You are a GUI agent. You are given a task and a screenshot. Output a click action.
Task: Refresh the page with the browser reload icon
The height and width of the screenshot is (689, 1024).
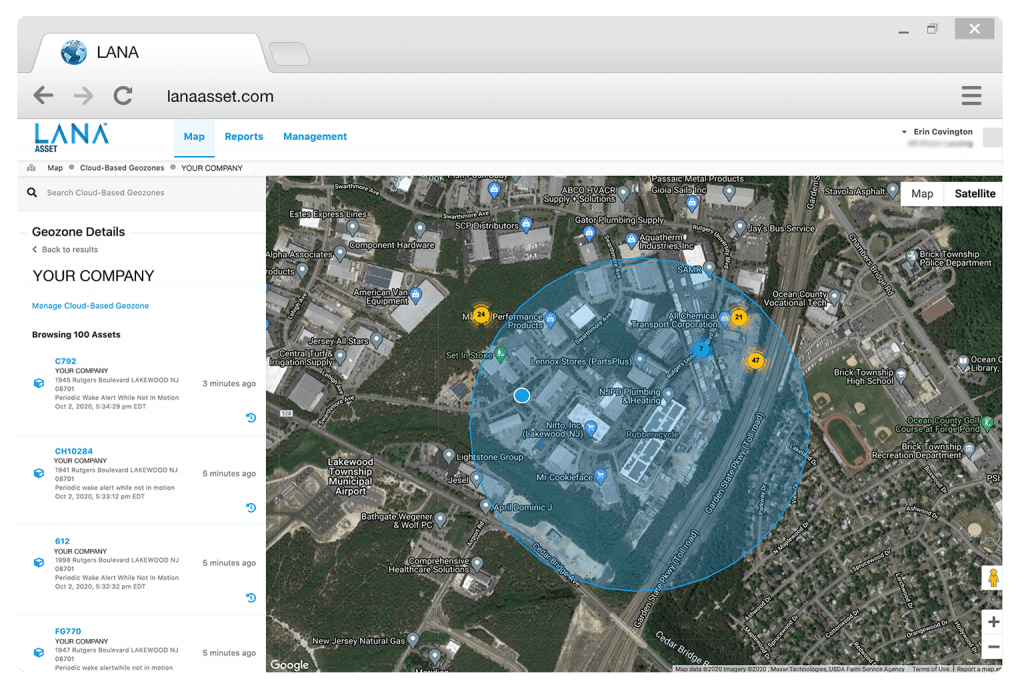click(x=122, y=95)
